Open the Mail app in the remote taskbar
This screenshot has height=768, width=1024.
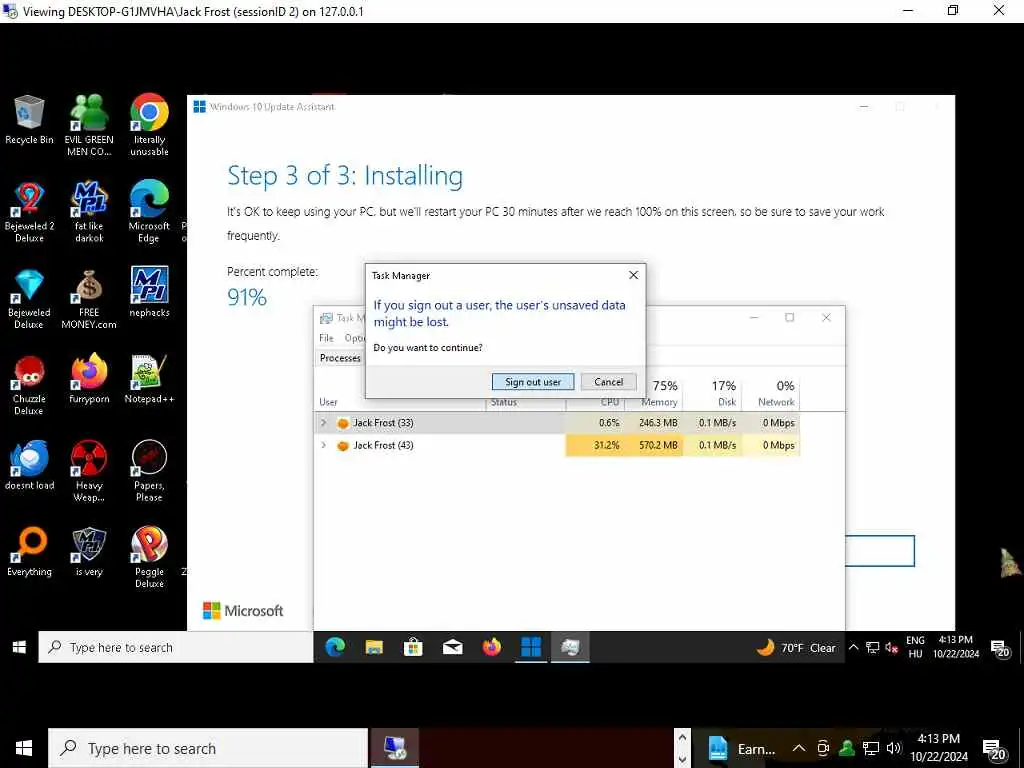(453, 647)
